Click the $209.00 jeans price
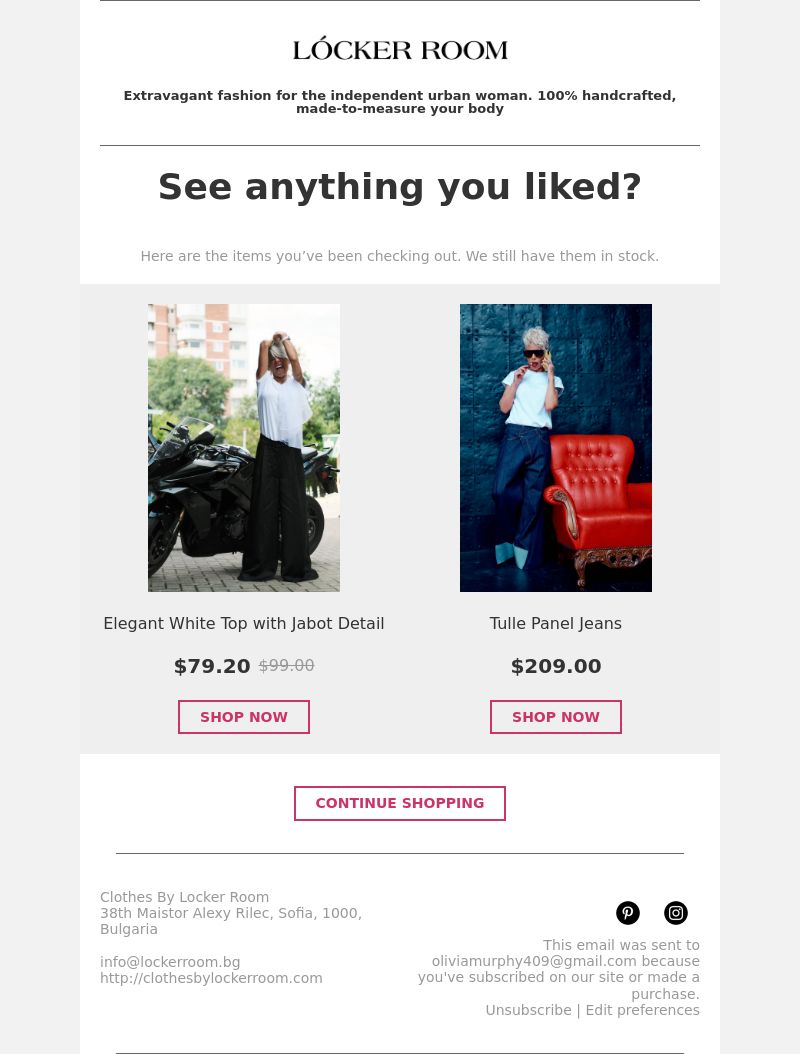 click(555, 666)
